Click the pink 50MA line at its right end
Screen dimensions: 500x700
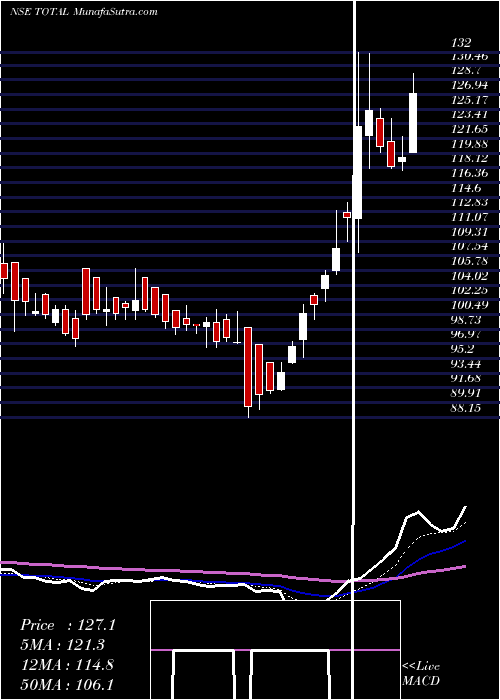pyautogui.click(x=464, y=567)
